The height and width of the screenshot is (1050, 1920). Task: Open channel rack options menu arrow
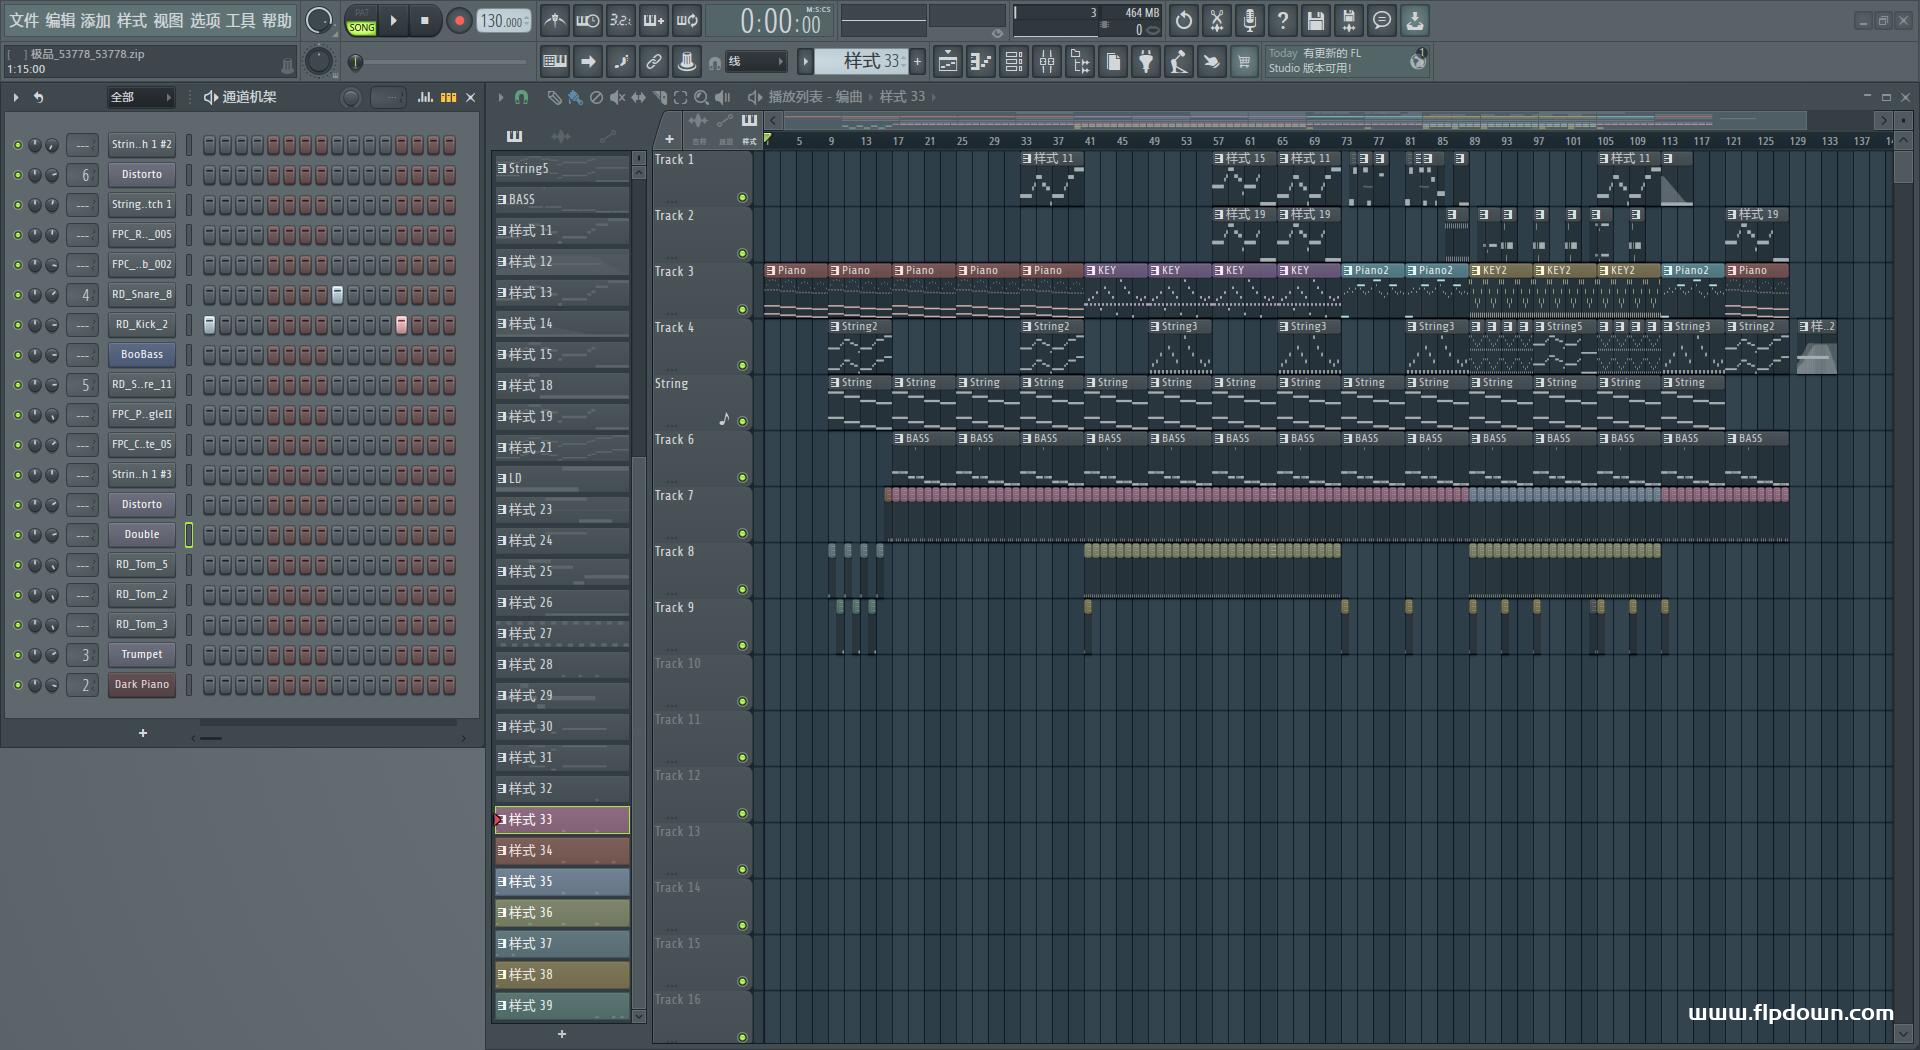tap(16, 97)
